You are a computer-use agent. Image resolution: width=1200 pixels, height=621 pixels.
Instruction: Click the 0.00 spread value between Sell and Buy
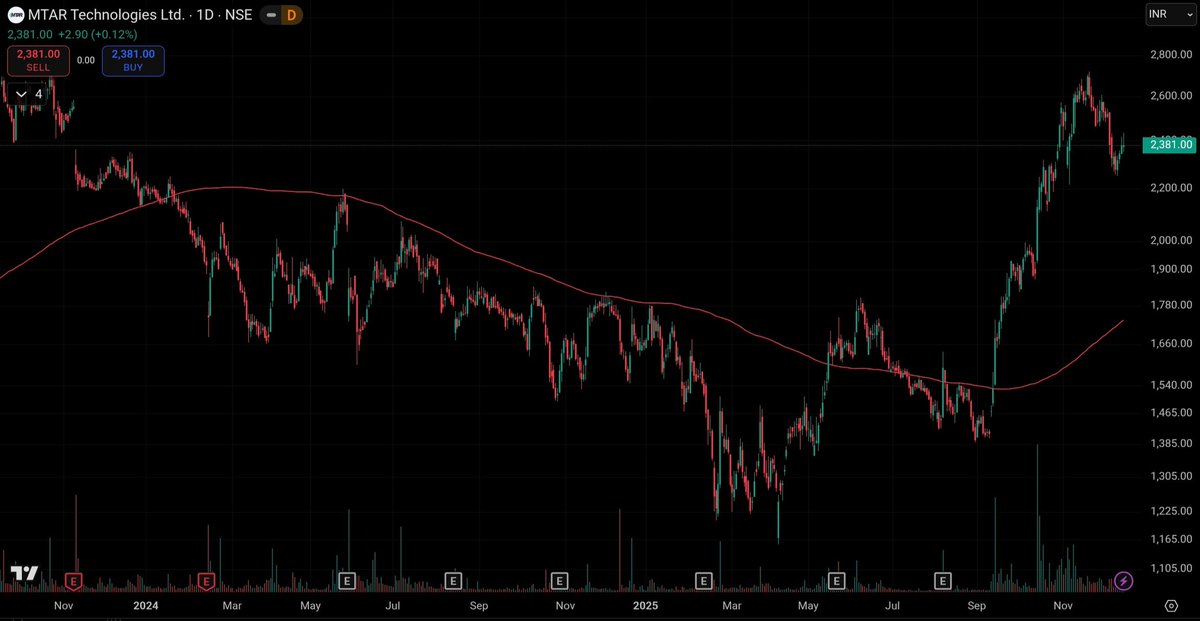click(x=86, y=60)
